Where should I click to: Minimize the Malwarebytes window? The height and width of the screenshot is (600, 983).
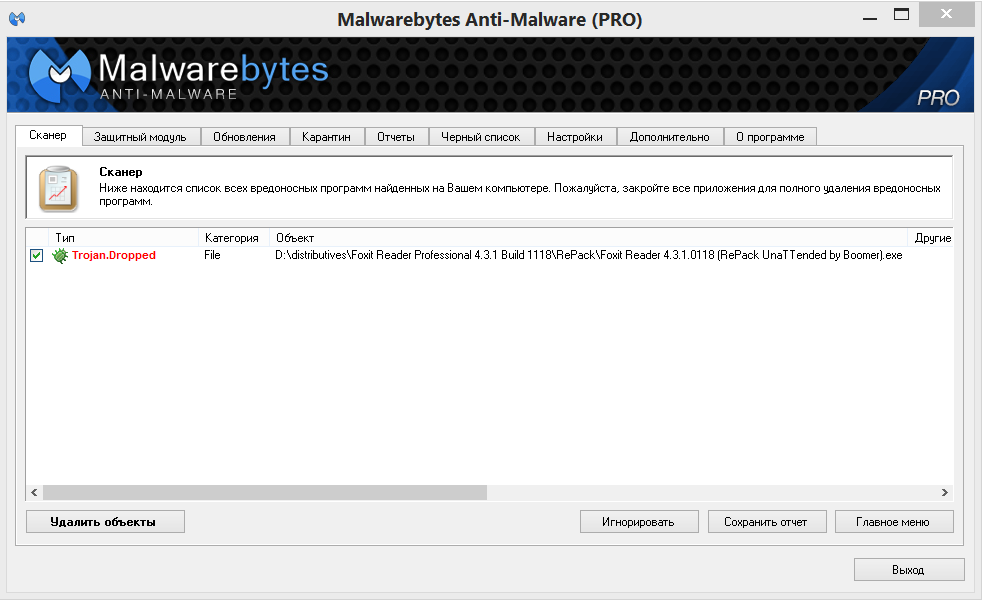[870, 17]
